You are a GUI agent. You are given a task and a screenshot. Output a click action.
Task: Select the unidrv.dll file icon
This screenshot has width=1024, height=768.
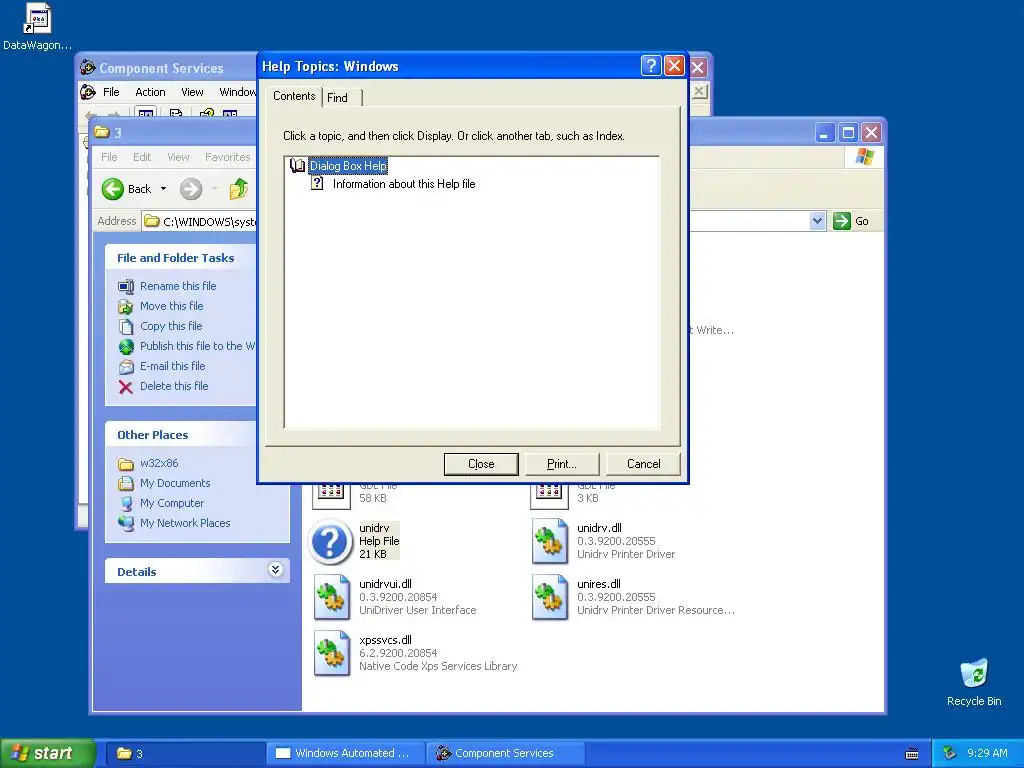(549, 541)
